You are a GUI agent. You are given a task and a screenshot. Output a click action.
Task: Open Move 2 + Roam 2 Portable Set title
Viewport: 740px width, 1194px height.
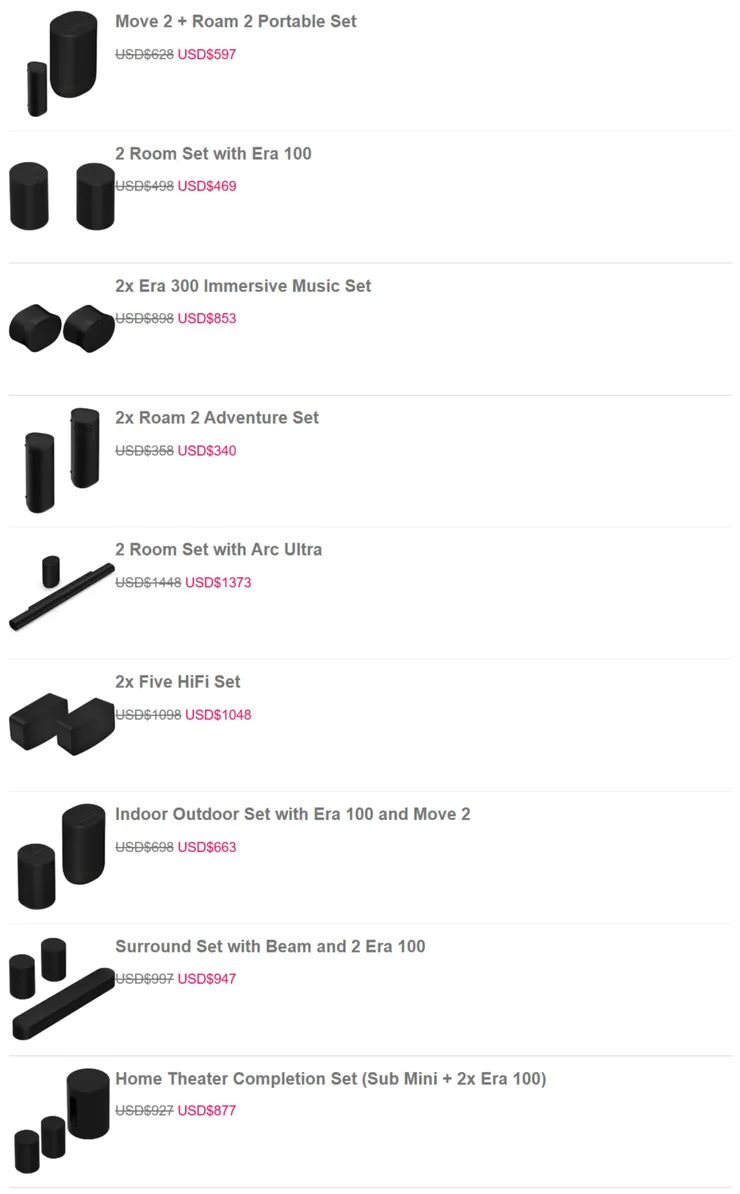[x=235, y=21]
